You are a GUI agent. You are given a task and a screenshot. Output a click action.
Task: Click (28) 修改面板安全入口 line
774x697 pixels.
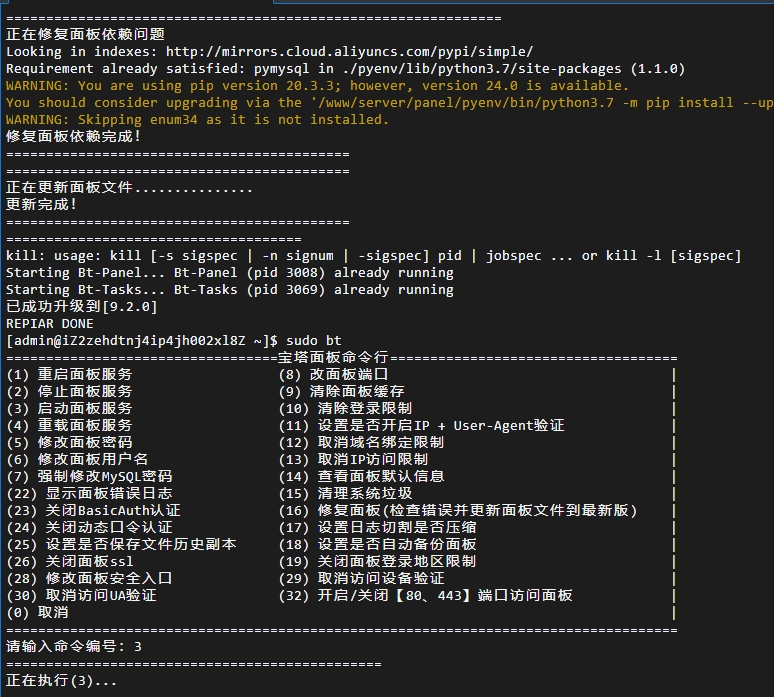coord(89,579)
